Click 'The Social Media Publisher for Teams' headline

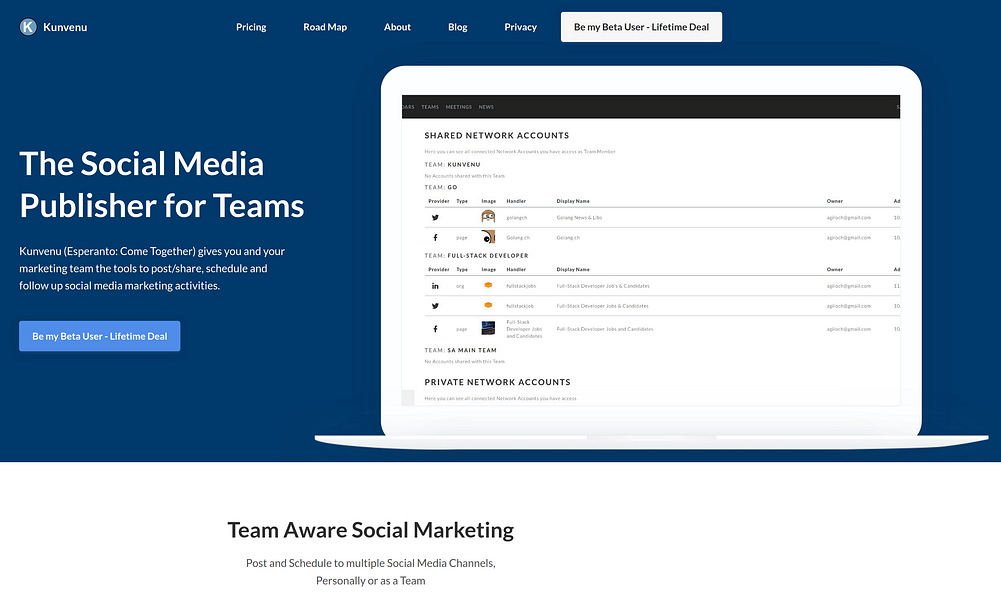pos(162,184)
